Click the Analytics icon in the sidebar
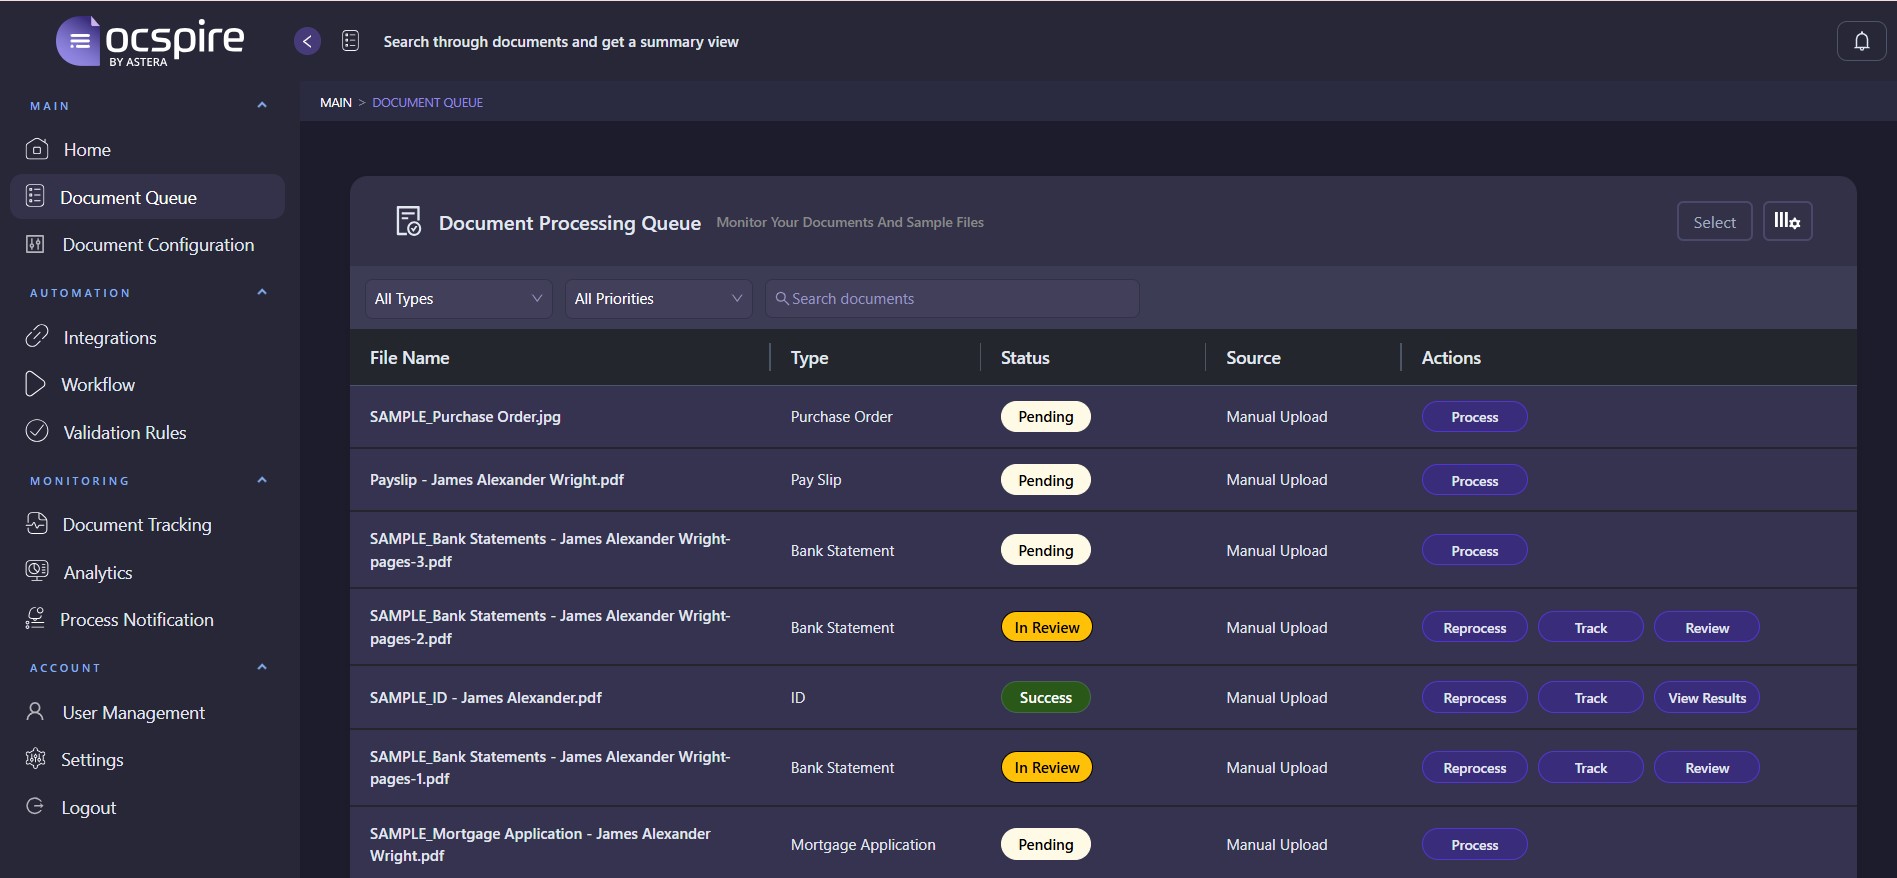 point(37,572)
